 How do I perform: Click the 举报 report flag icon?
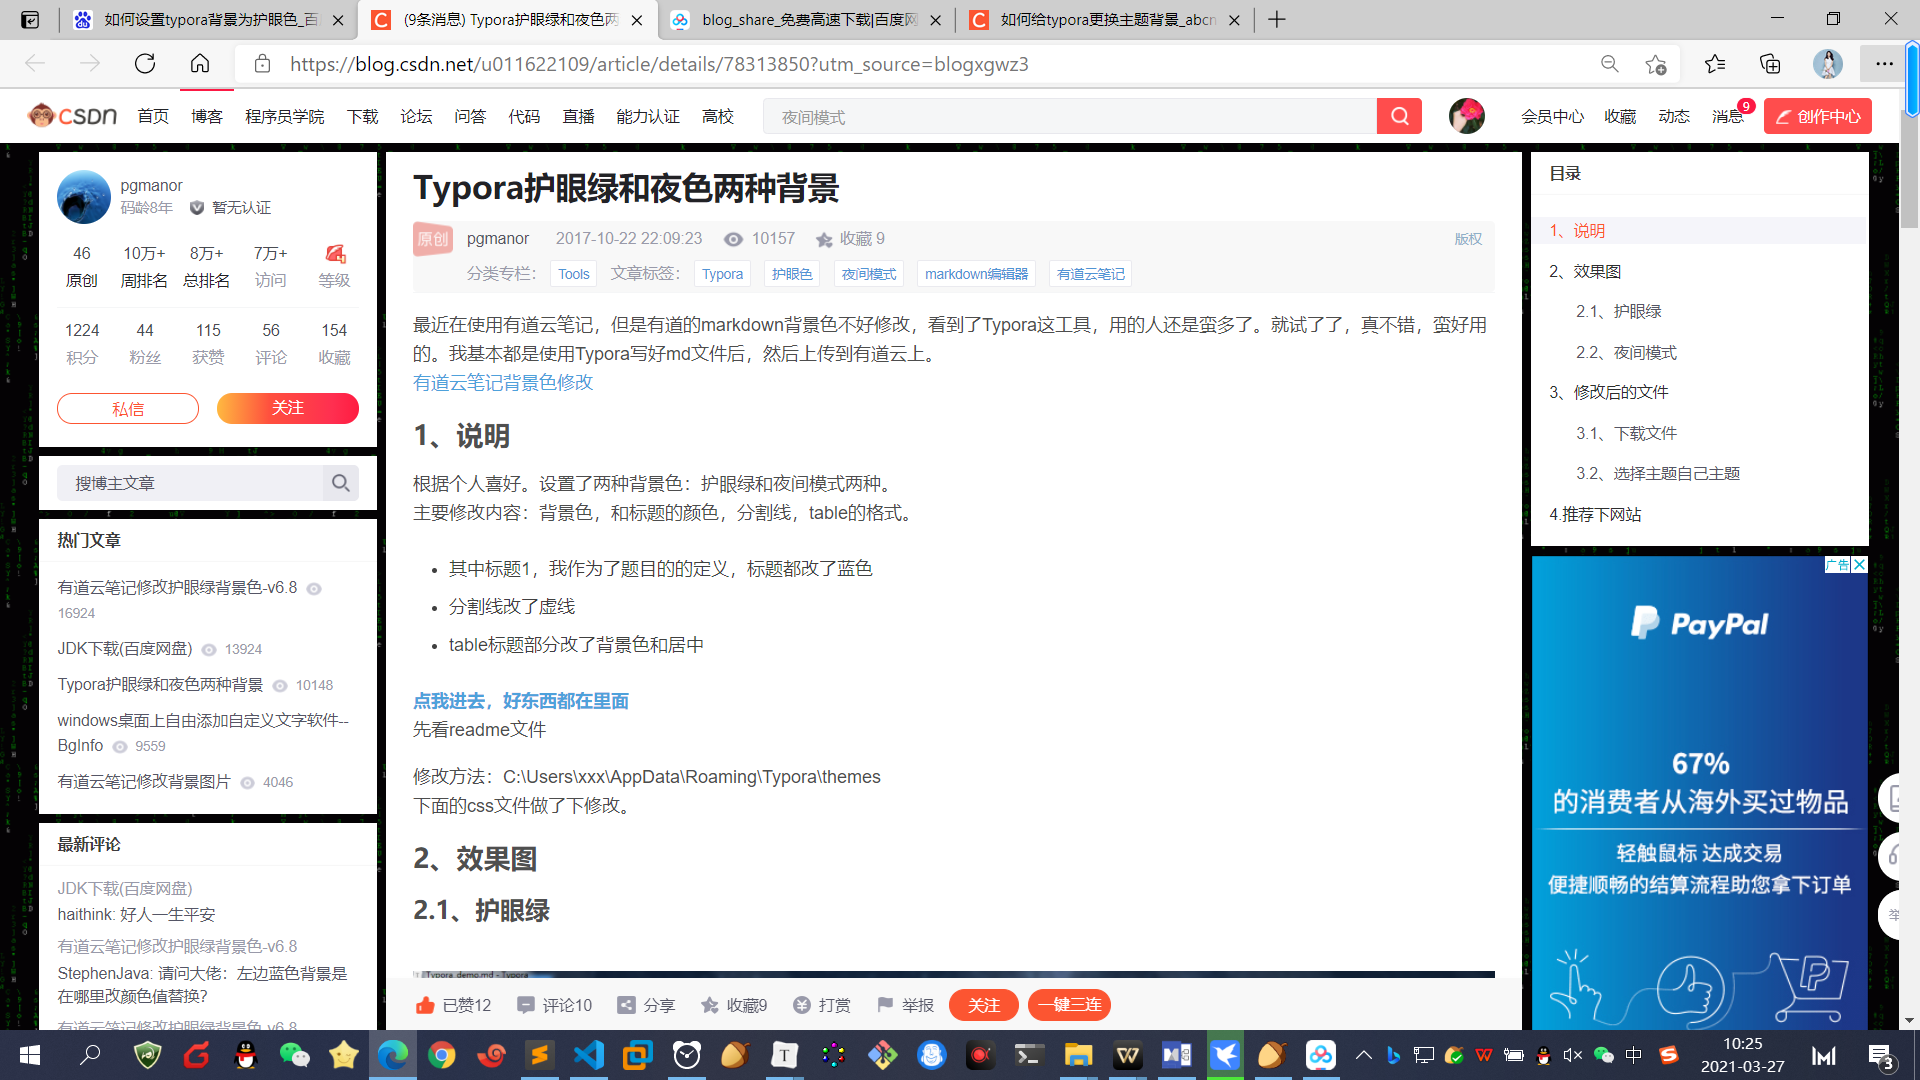[885, 1005]
